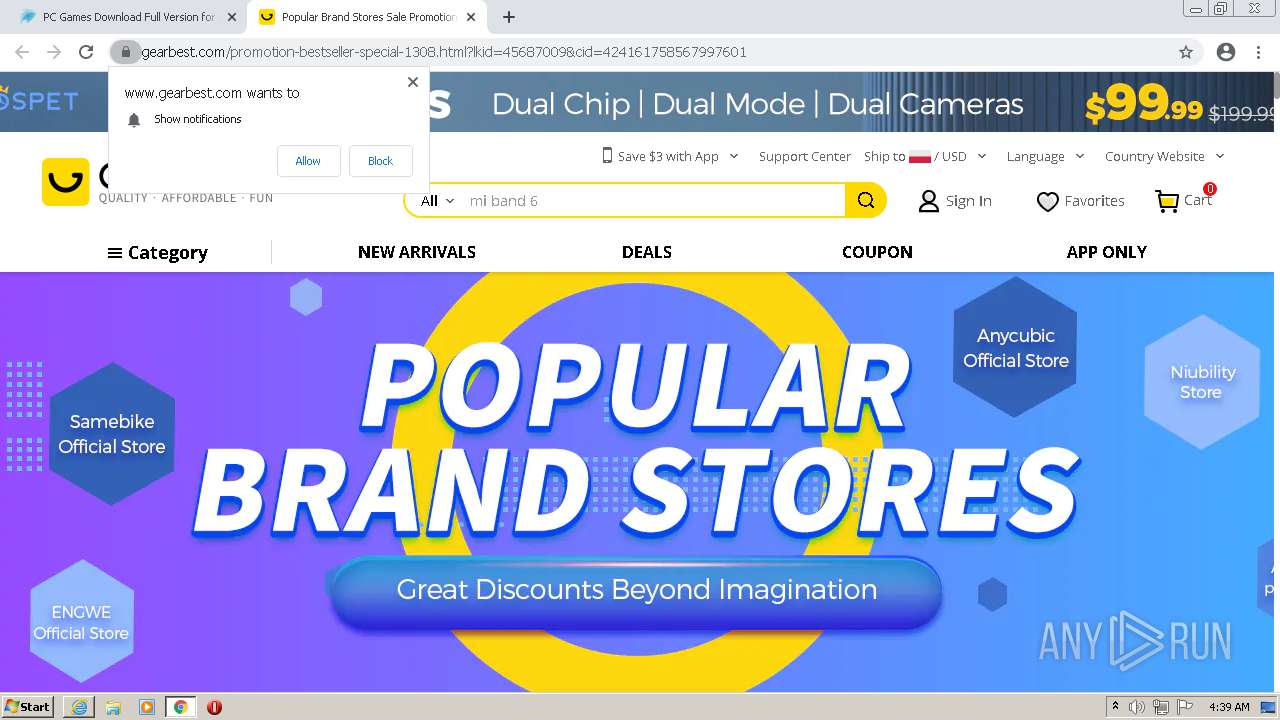Open Chrome three-dot menu
The height and width of the screenshot is (720, 1280).
pyautogui.click(x=1258, y=52)
